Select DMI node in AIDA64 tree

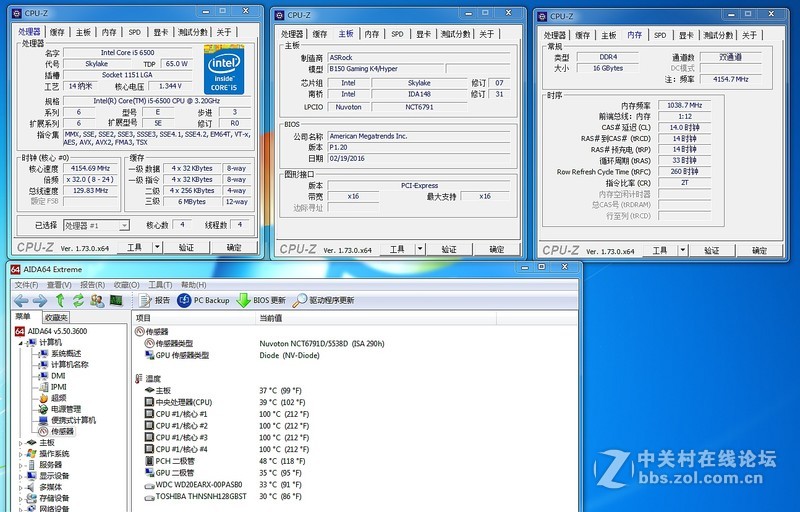[58, 376]
